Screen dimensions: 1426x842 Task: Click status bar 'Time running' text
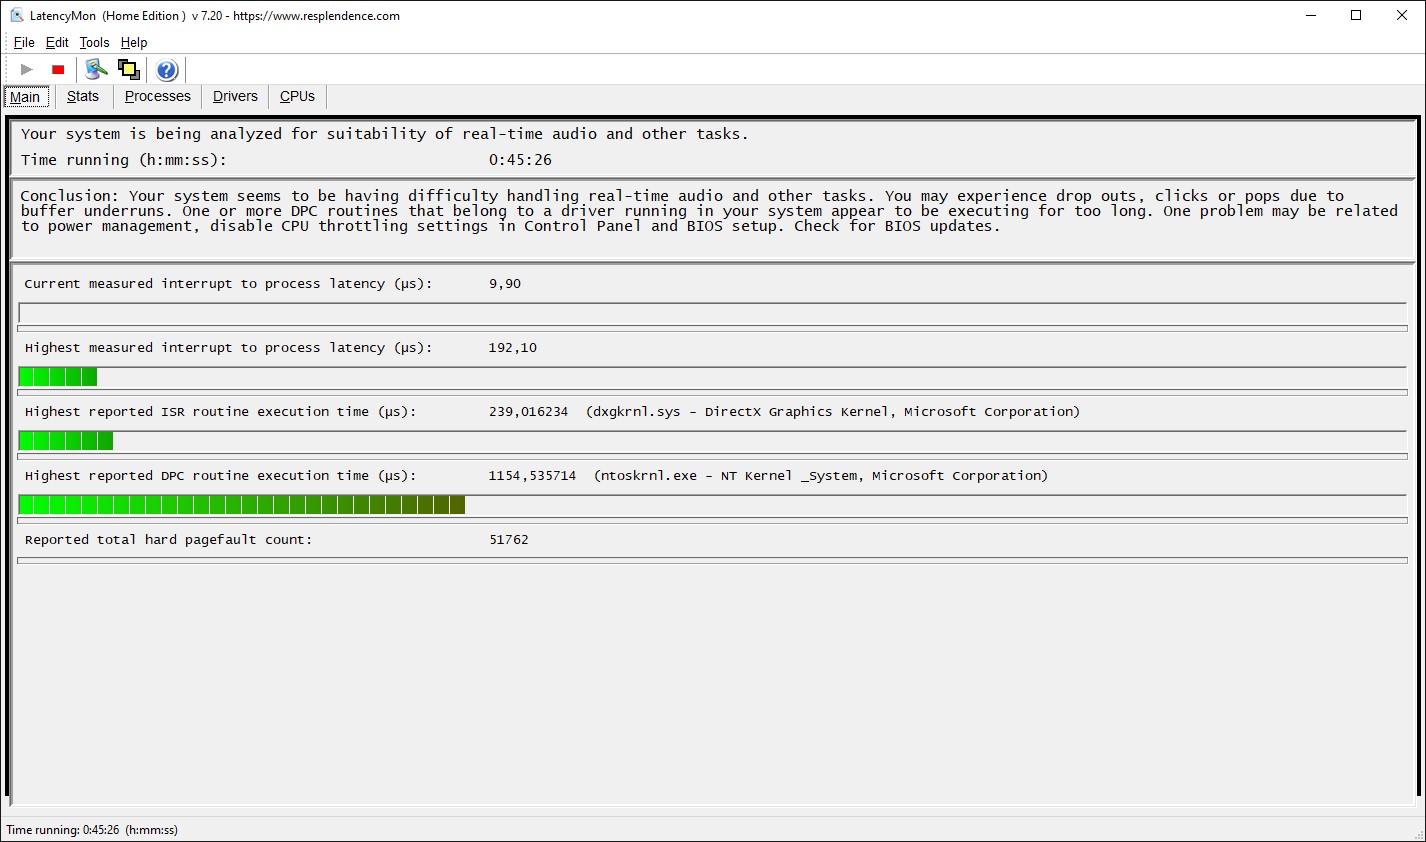(x=92, y=830)
